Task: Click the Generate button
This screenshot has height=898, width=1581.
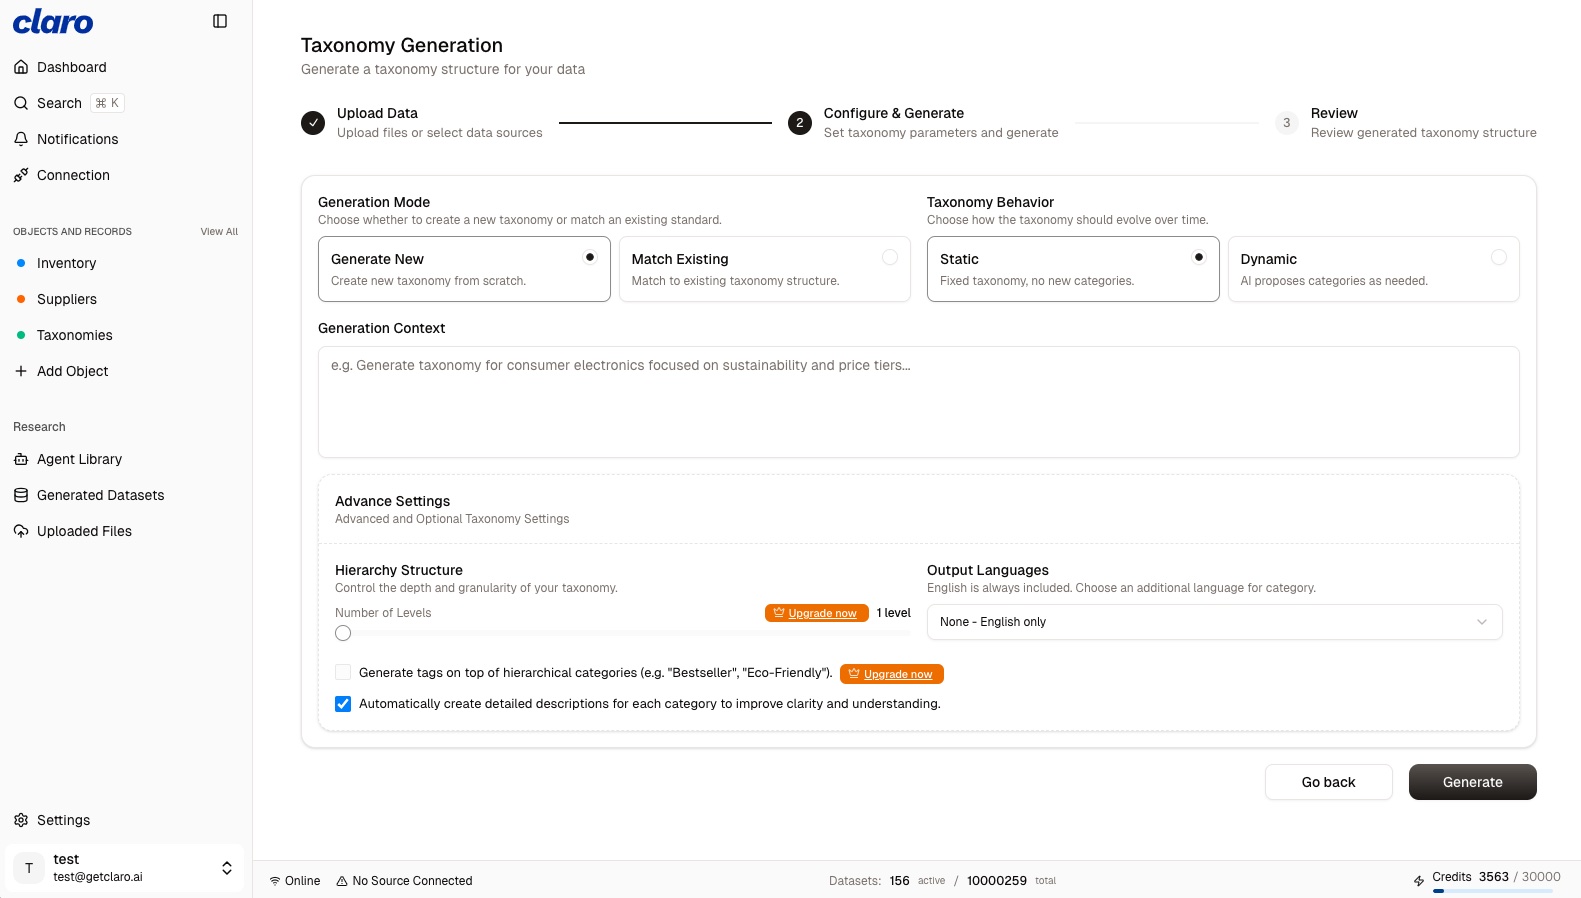Action: click(x=1472, y=782)
